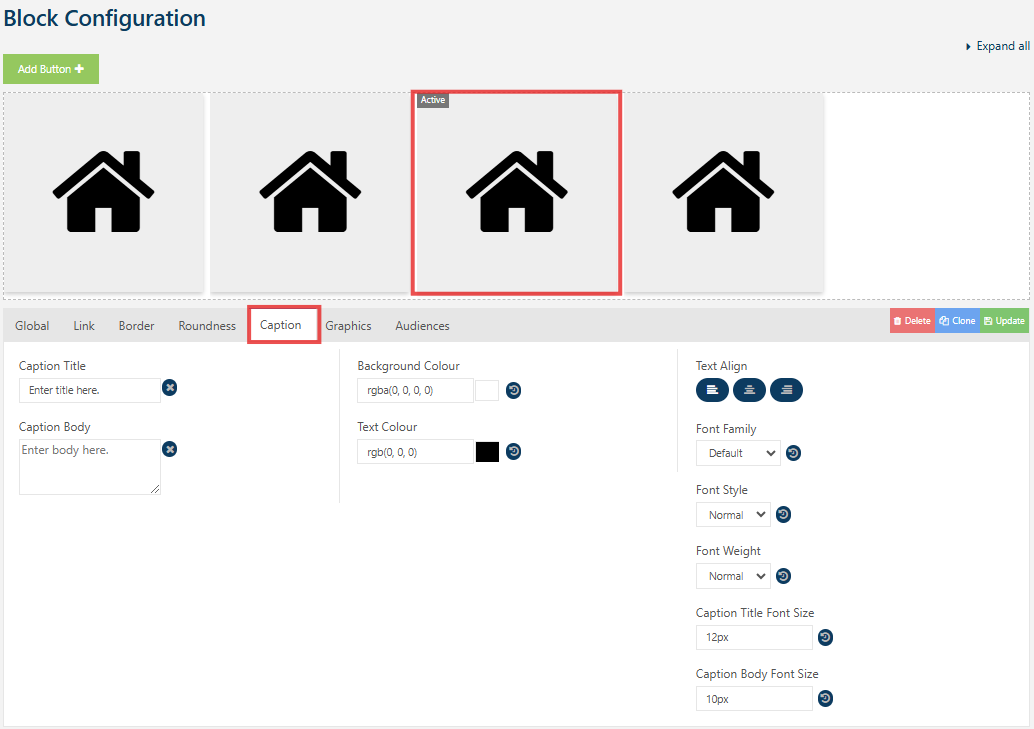Set text alignment to left

click(x=712, y=390)
